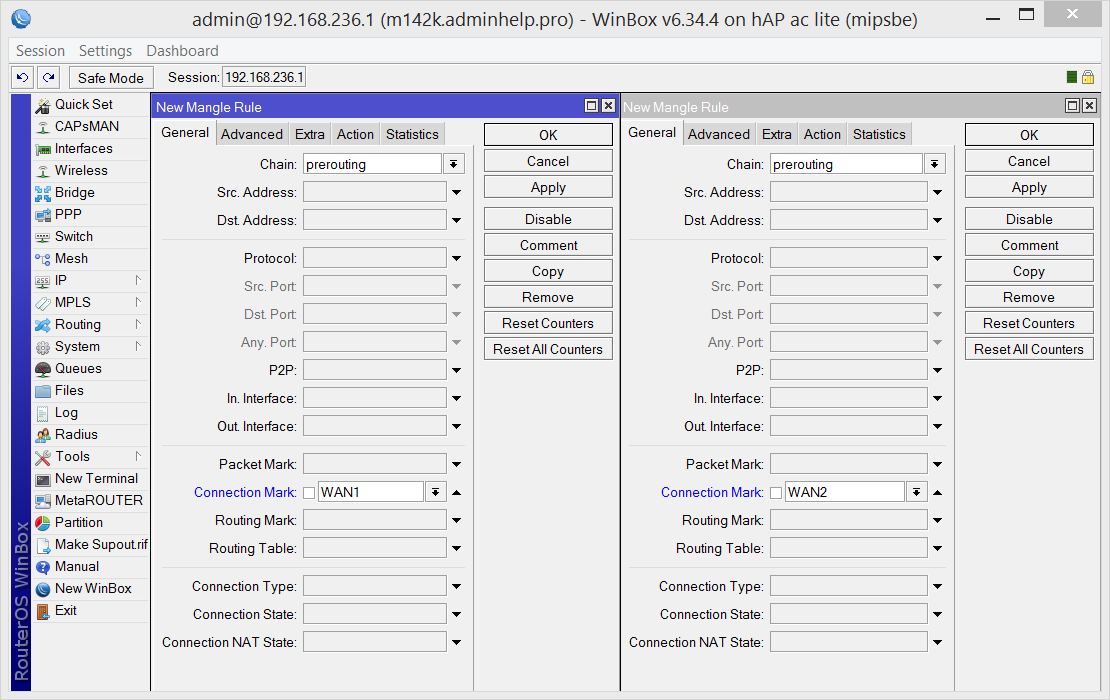Open Mesh menu icon
Image resolution: width=1110 pixels, height=700 pixels.
pyautogui.click(x=43, y=259)
